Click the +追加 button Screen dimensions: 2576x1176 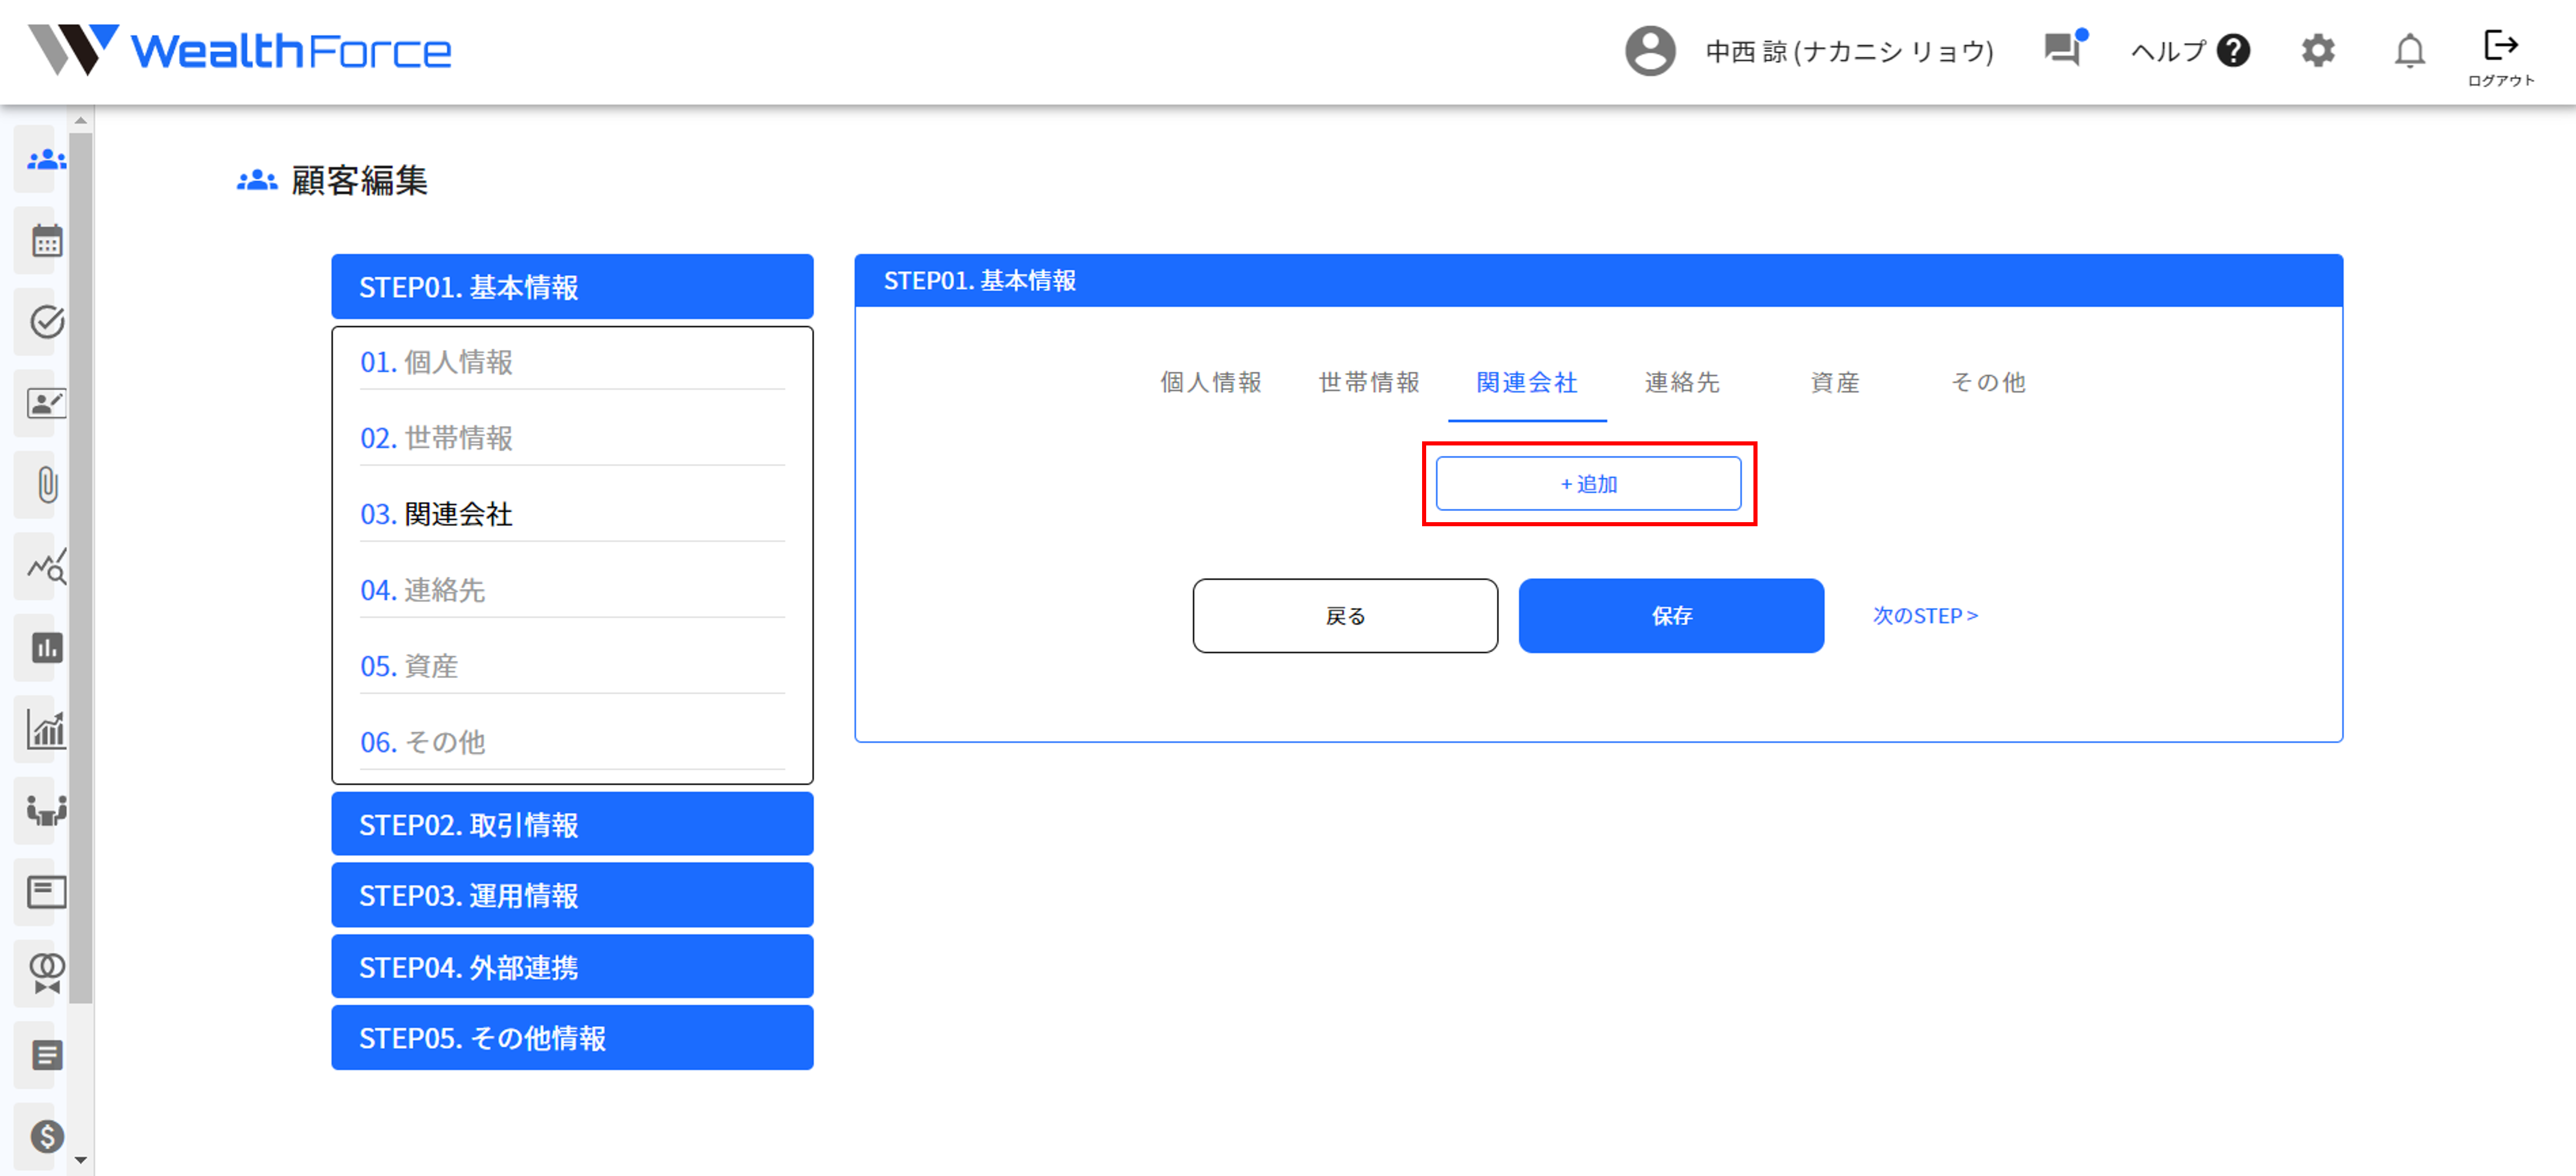pos(1588,484)
